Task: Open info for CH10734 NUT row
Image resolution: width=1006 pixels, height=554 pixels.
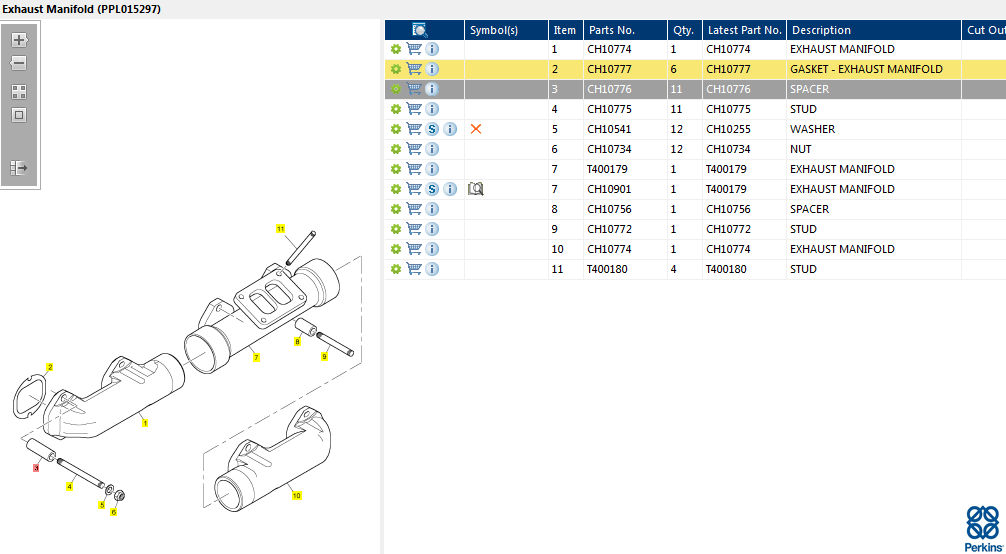Action: click(x=432, y=149)
